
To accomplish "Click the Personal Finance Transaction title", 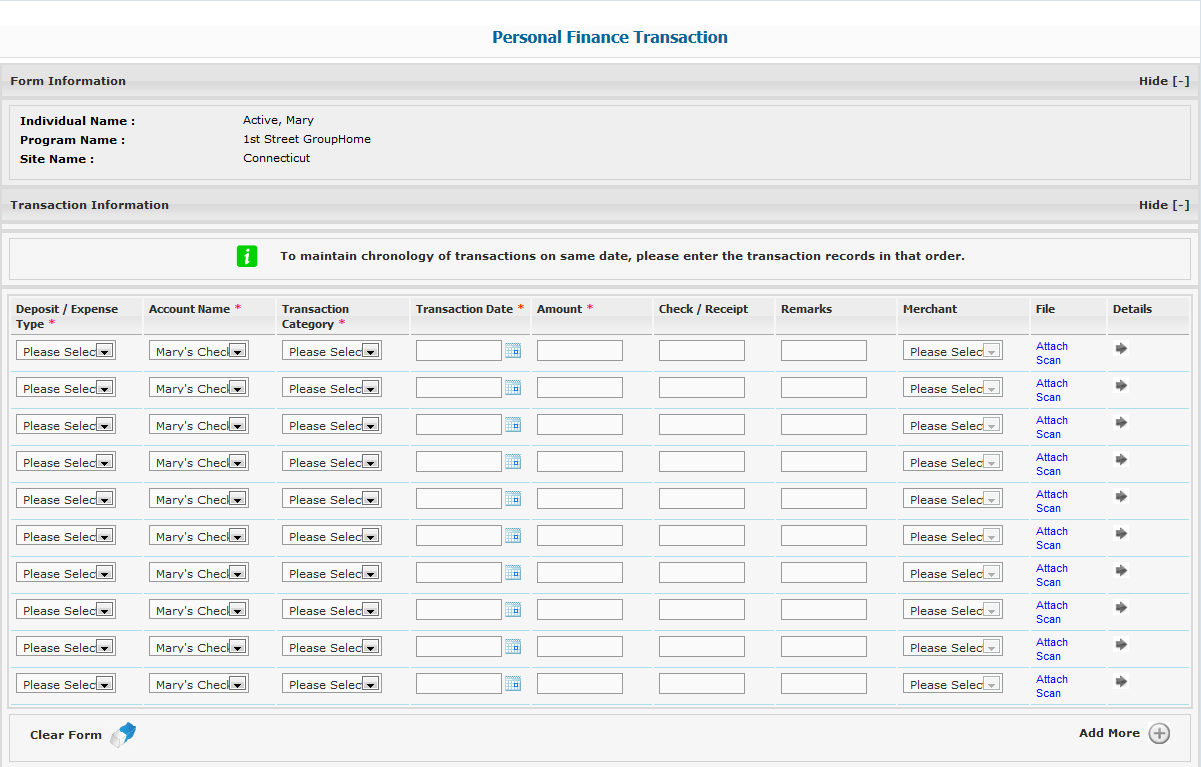I will (x=610, y=37).
